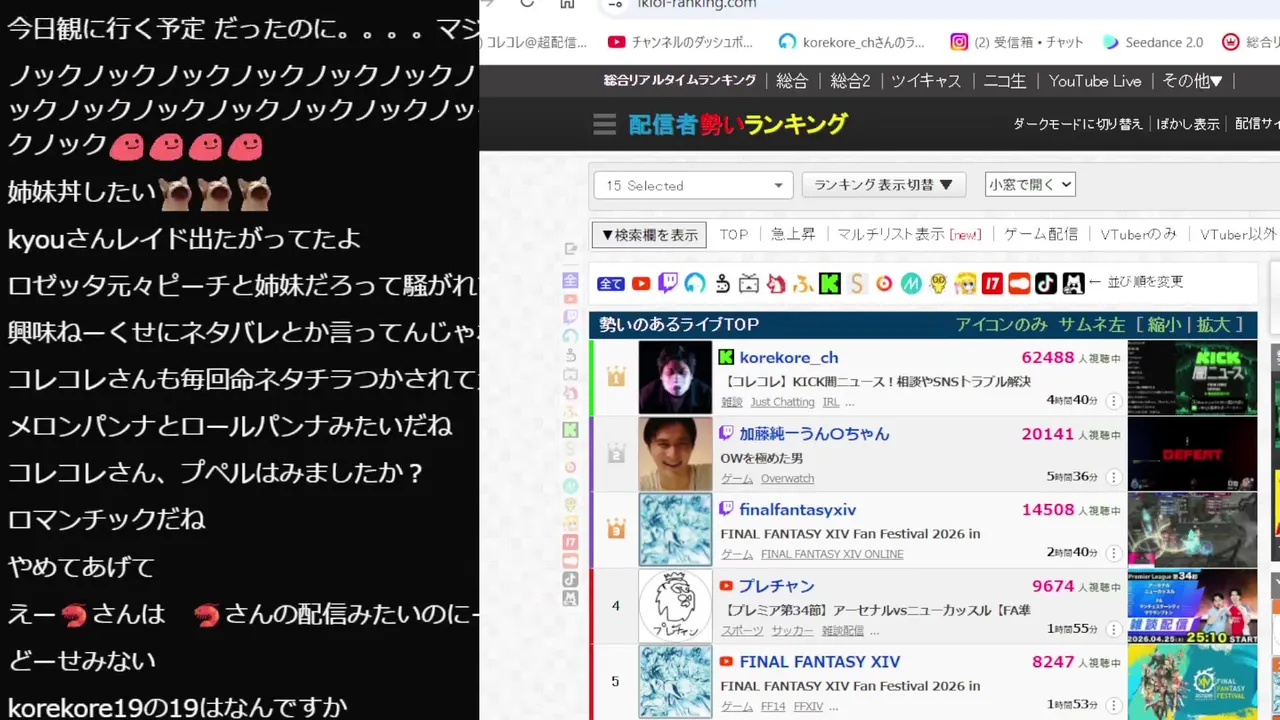Screen dimensions: 1280x720
Task: Filter by the ふ platform icon
Action: coord(802,284)
